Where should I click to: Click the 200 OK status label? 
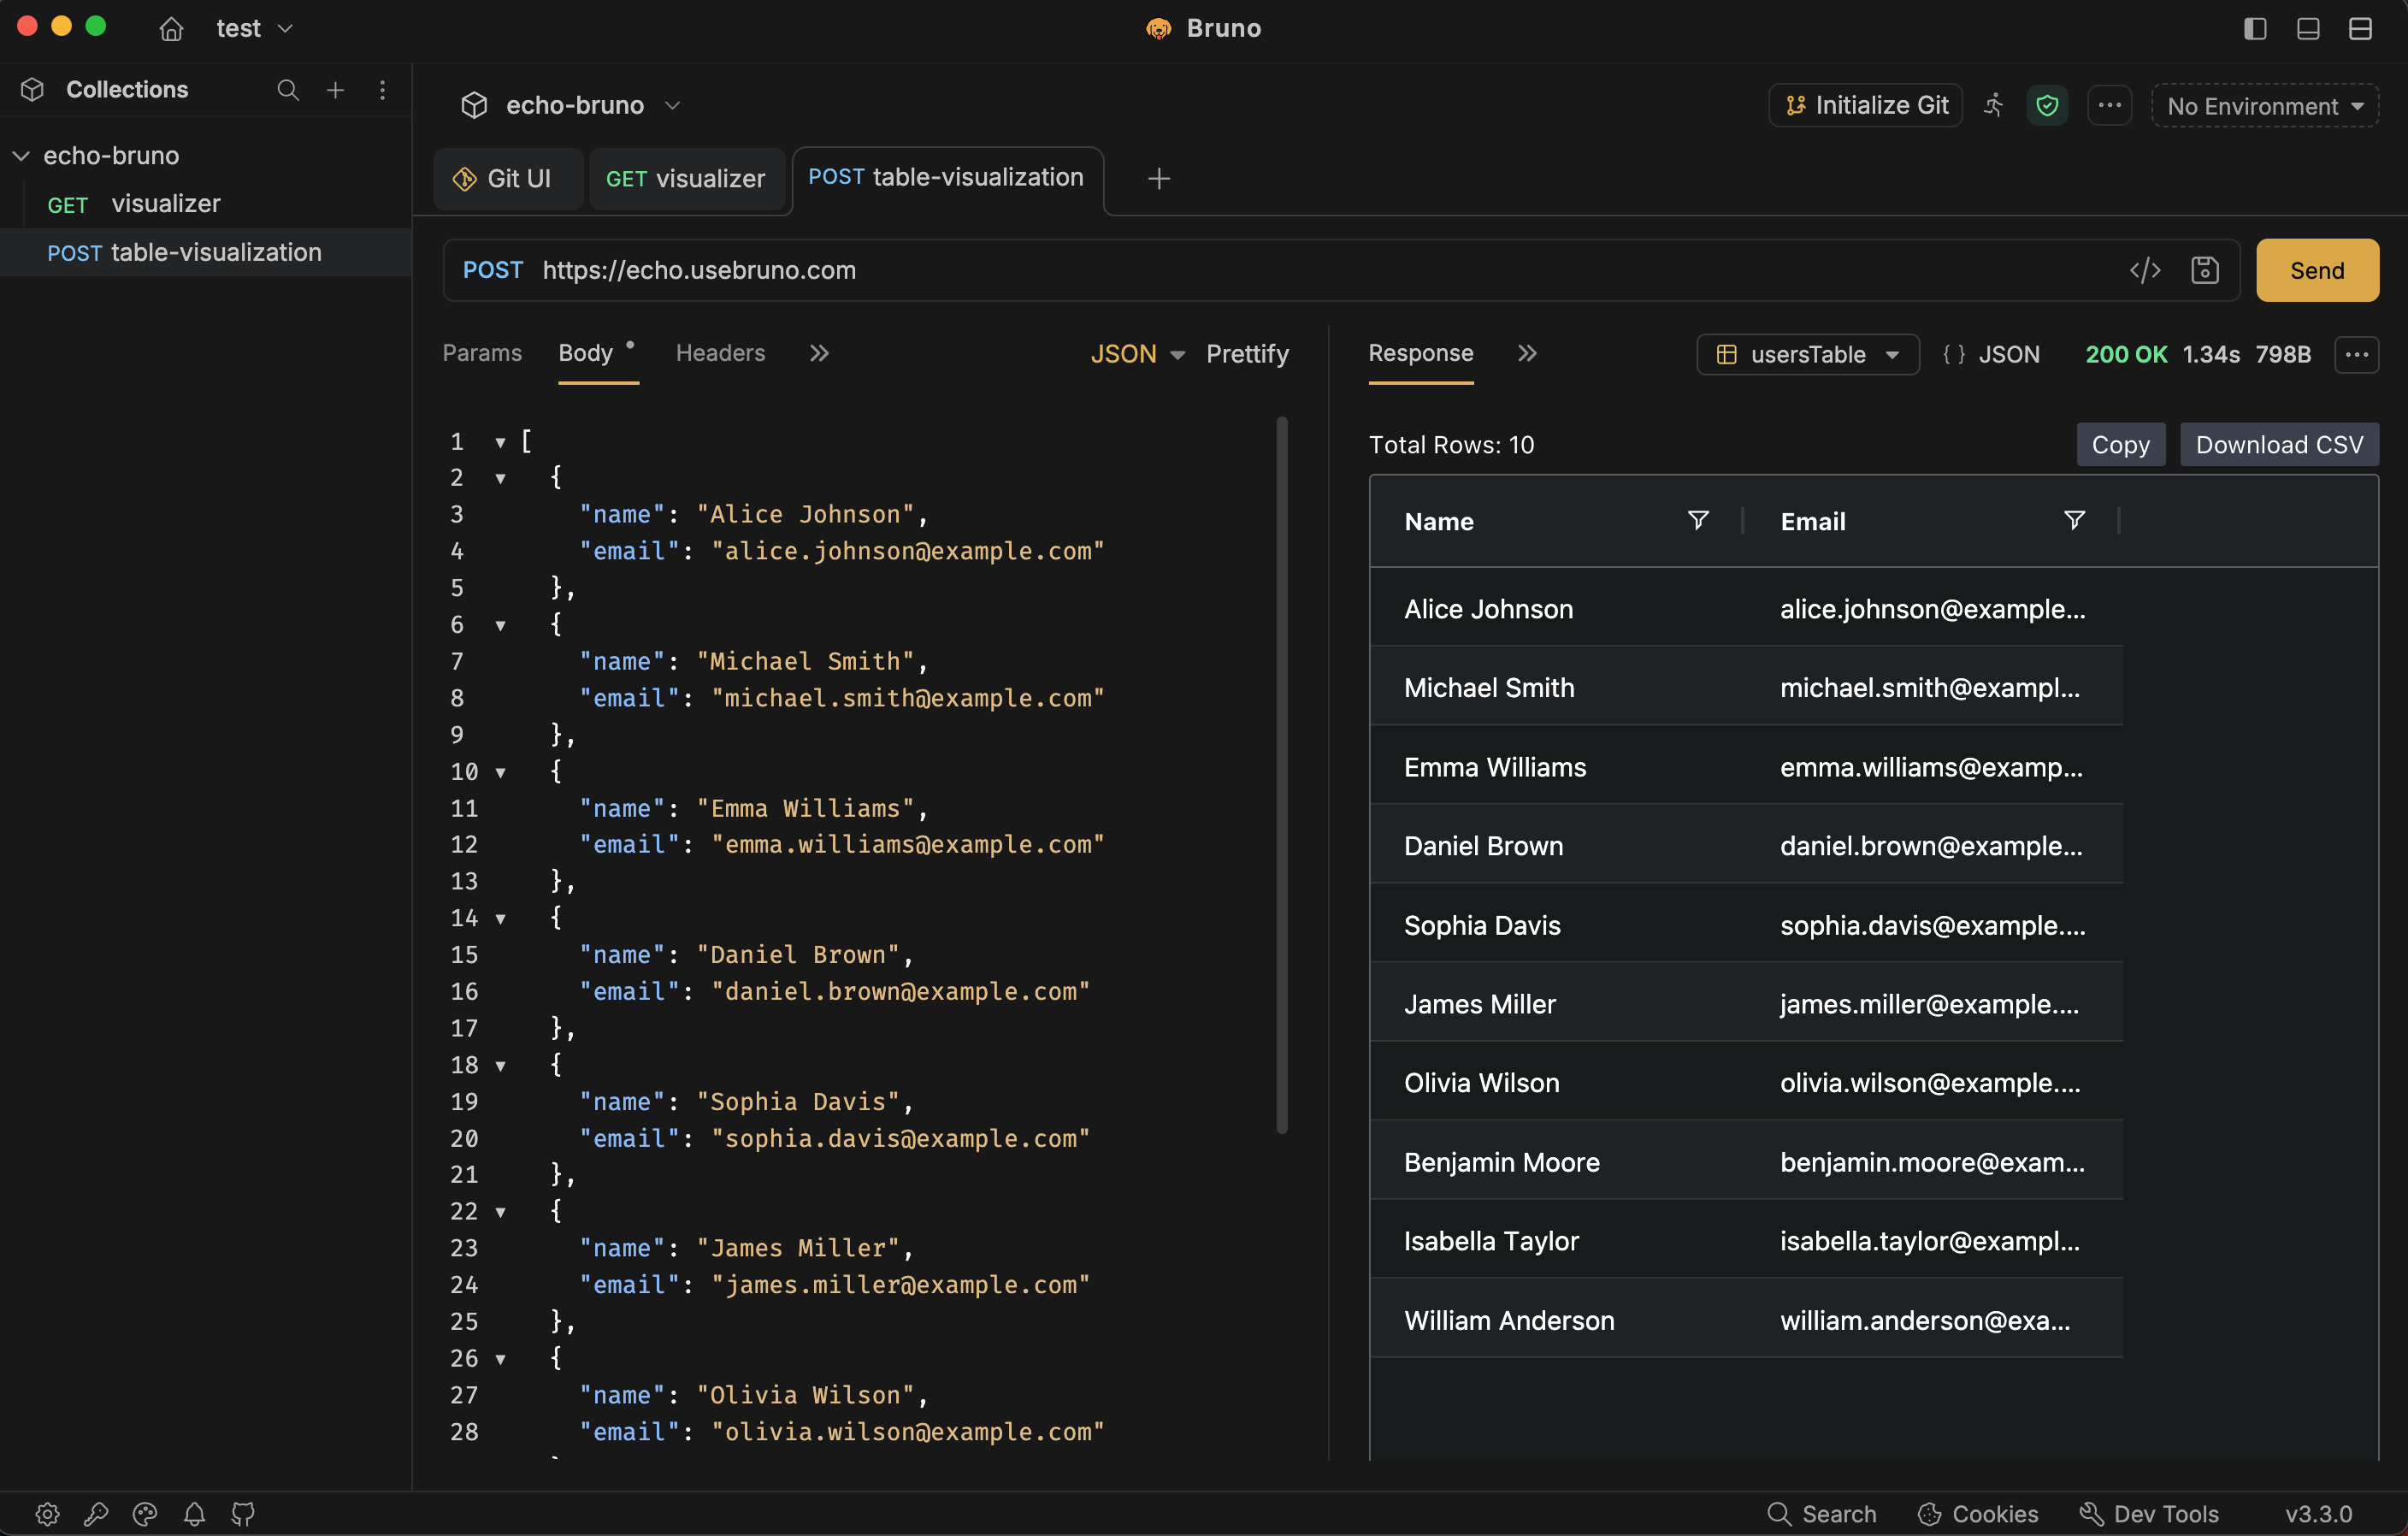click(x=2126, y=354)
